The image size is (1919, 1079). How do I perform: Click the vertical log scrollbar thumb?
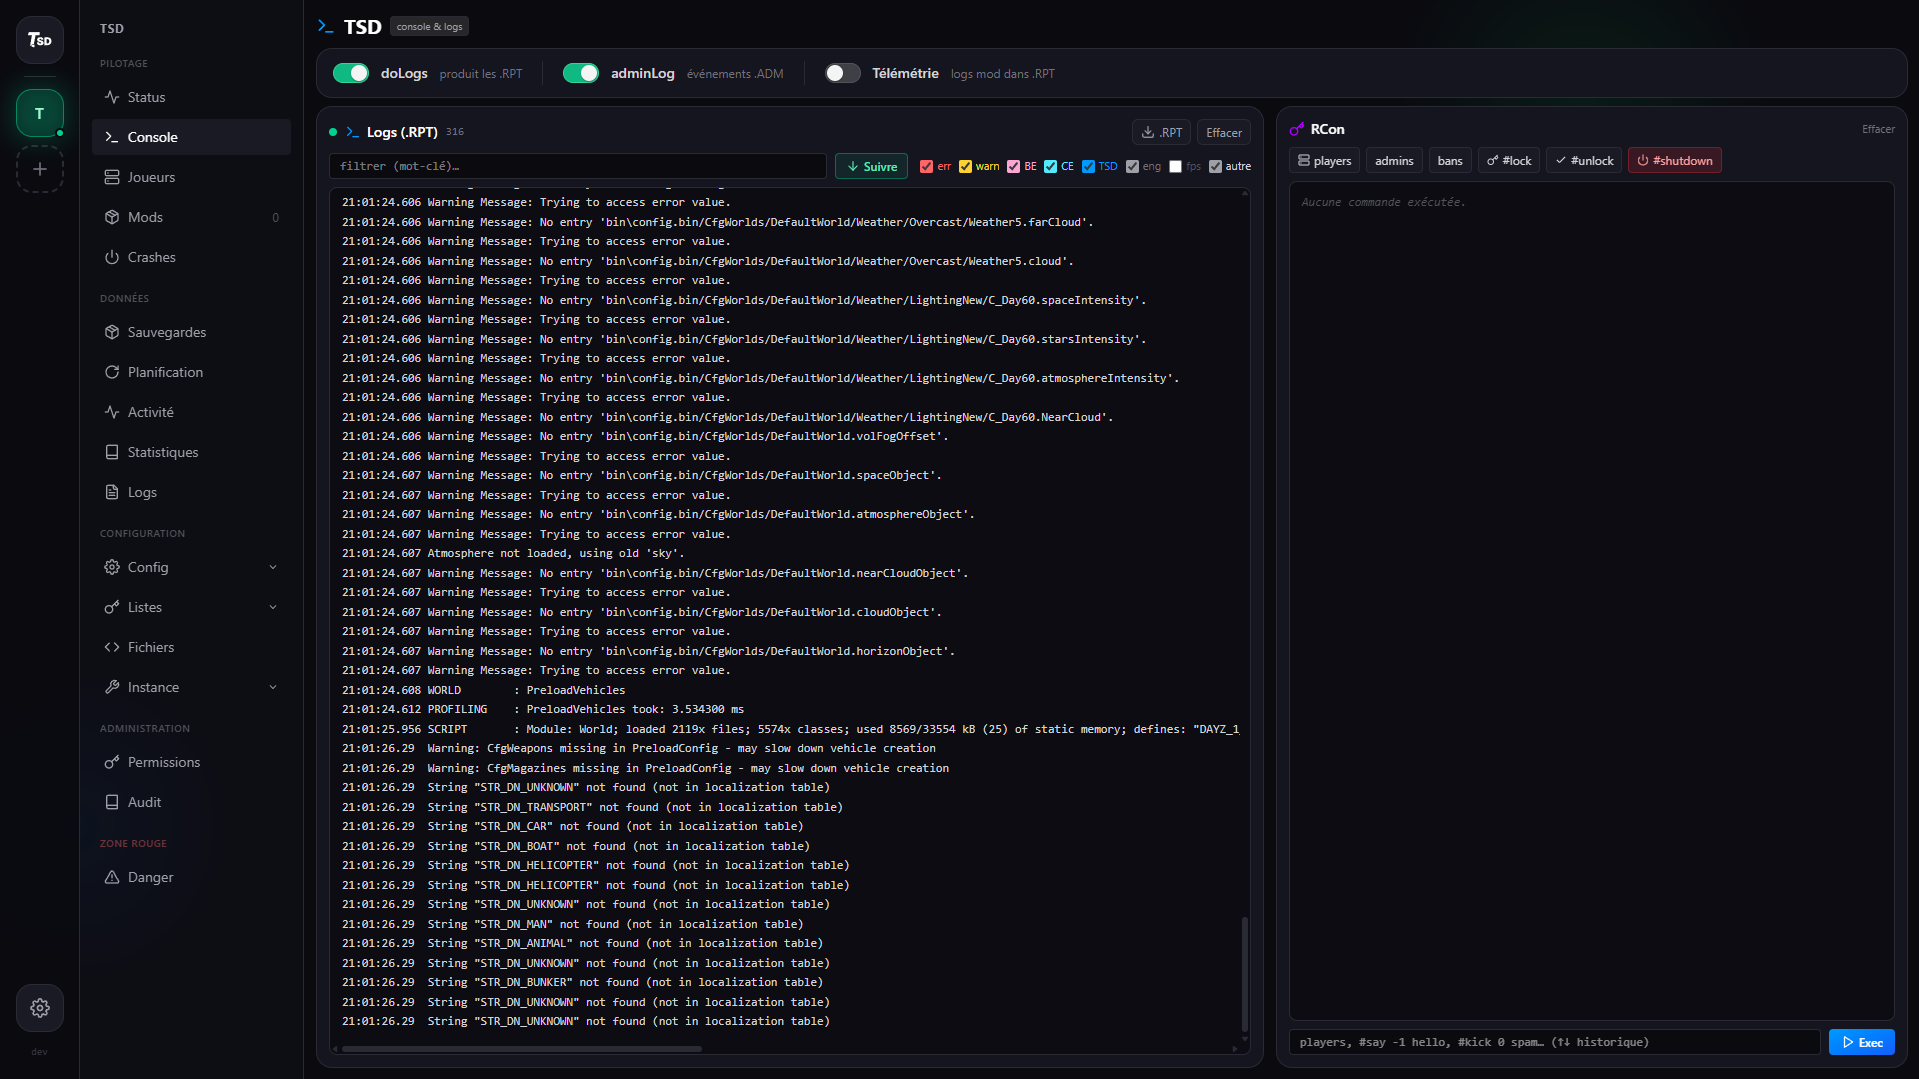point(1244,974)
